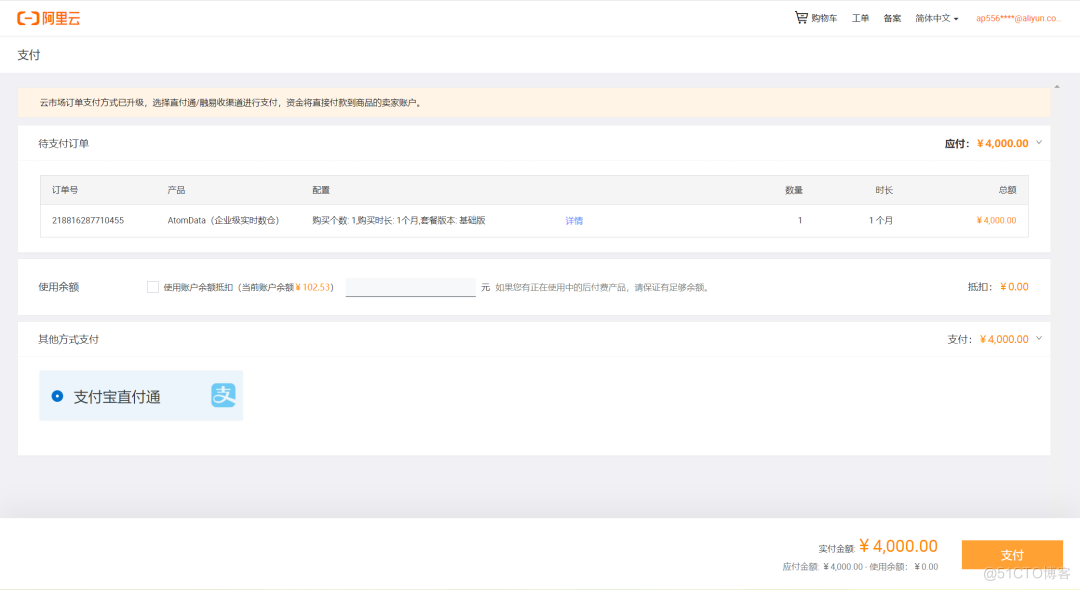Click the 实付金额 ¥4,000.00 total
The width and height of the screenshot is (1080, 590).
click(x=898, y=546)
